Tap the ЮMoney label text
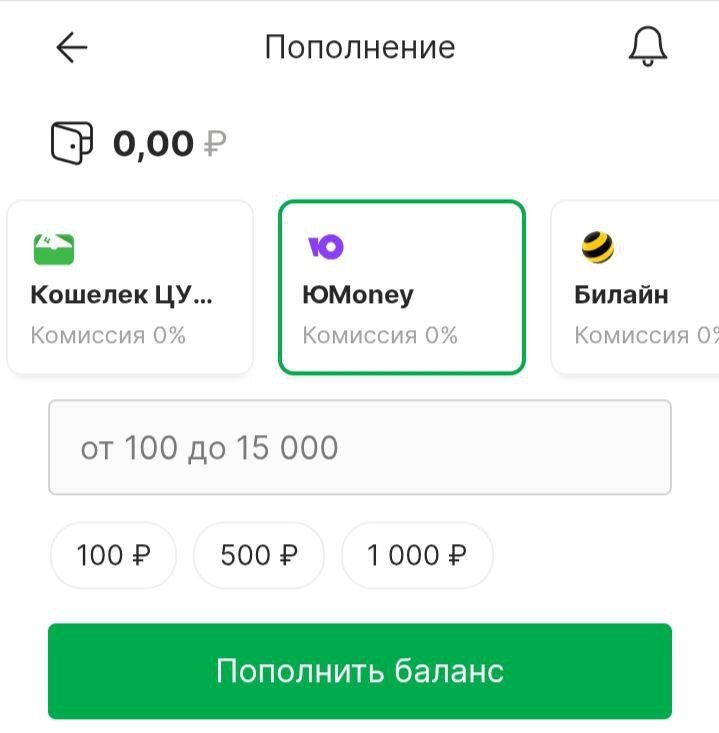 357,295
